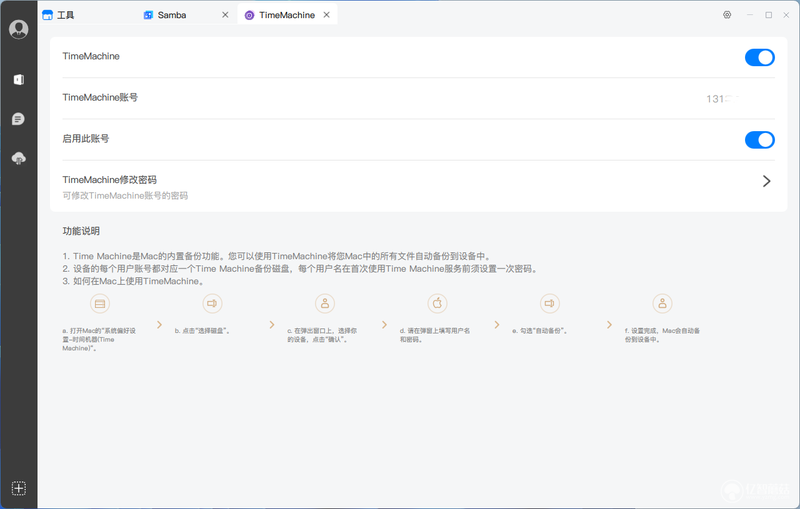Click hint 可修改TimeMachine账号的密码
Screen dimensions: 800x509
125,196
